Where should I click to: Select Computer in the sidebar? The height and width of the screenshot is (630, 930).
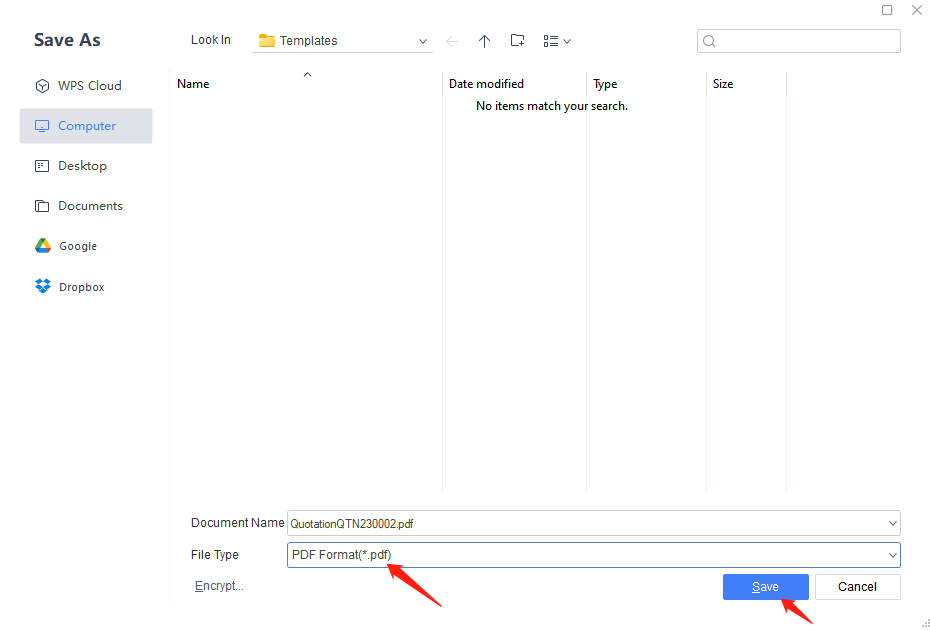[x=86, y=126]
